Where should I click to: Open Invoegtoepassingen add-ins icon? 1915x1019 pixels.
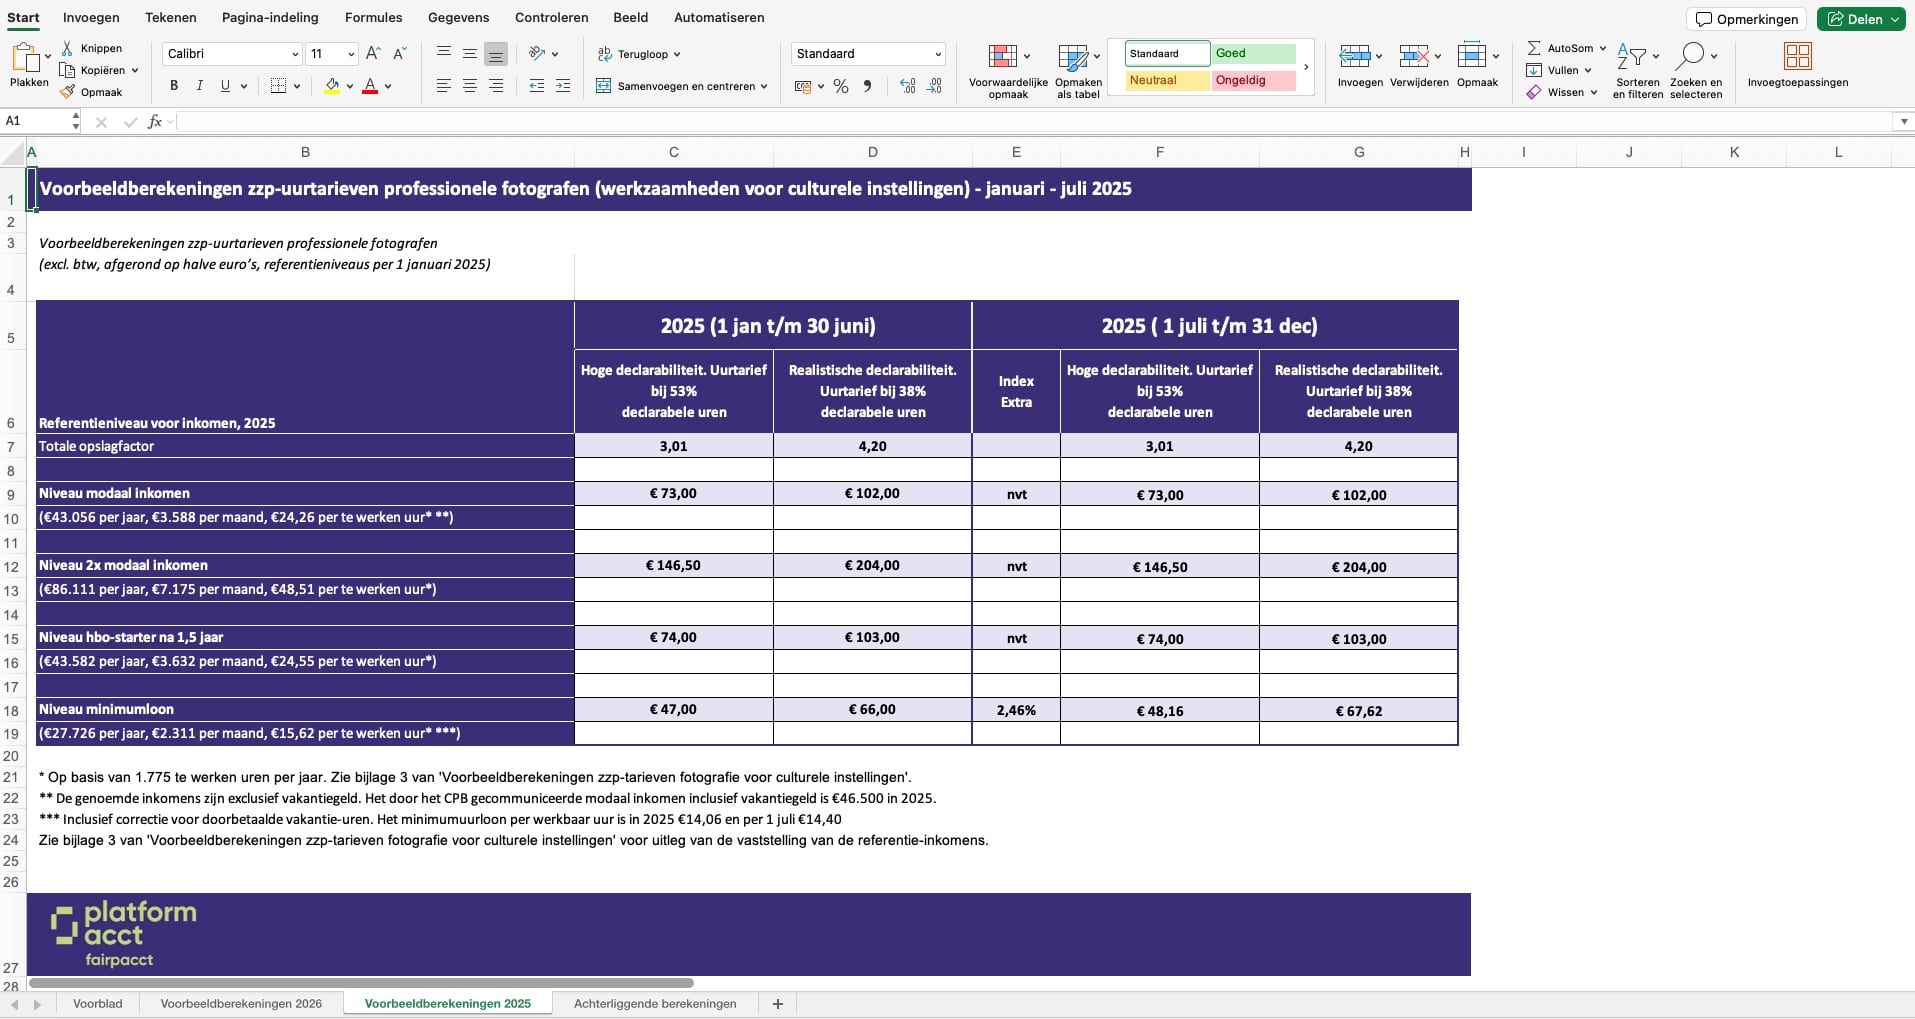[1797, 56]
